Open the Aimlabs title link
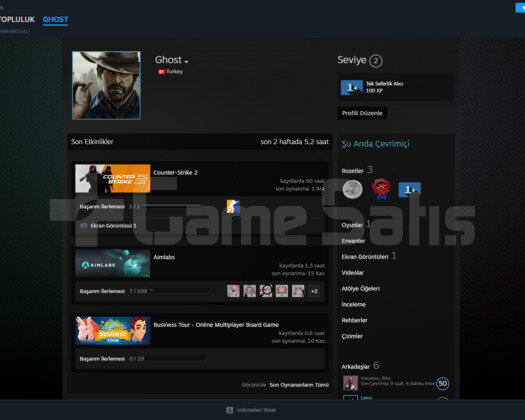Screen dimensions: 525x420 164,257
